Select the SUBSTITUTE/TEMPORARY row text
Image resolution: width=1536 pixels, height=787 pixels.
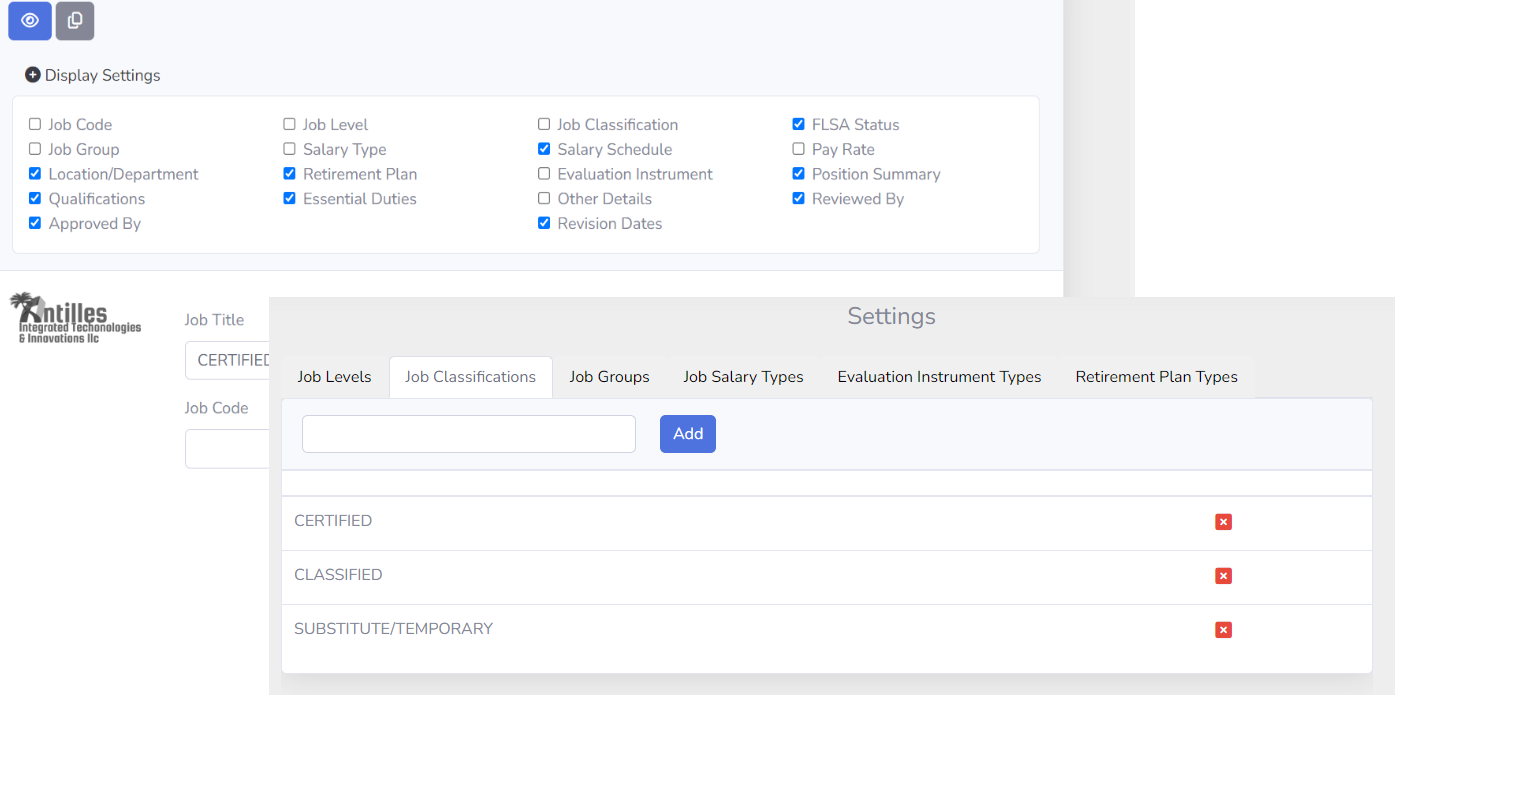tap(393, 629)
